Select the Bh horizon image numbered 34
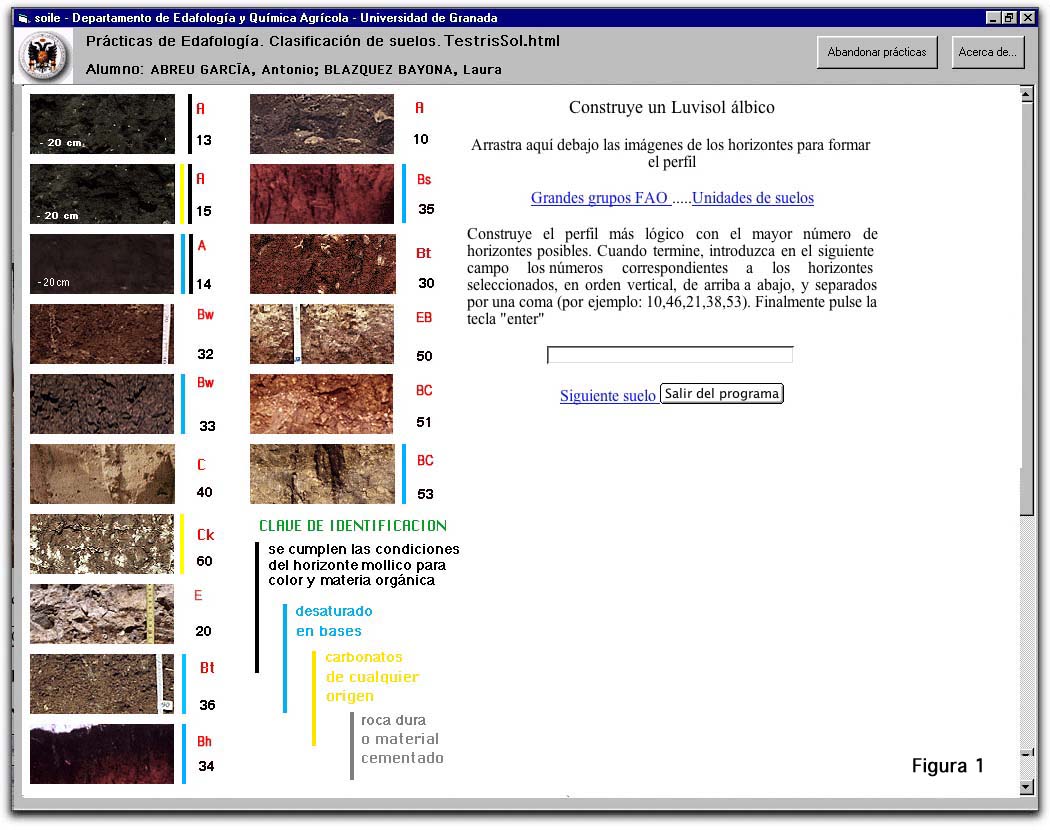 pyautogui.click(x=102, y=754)
